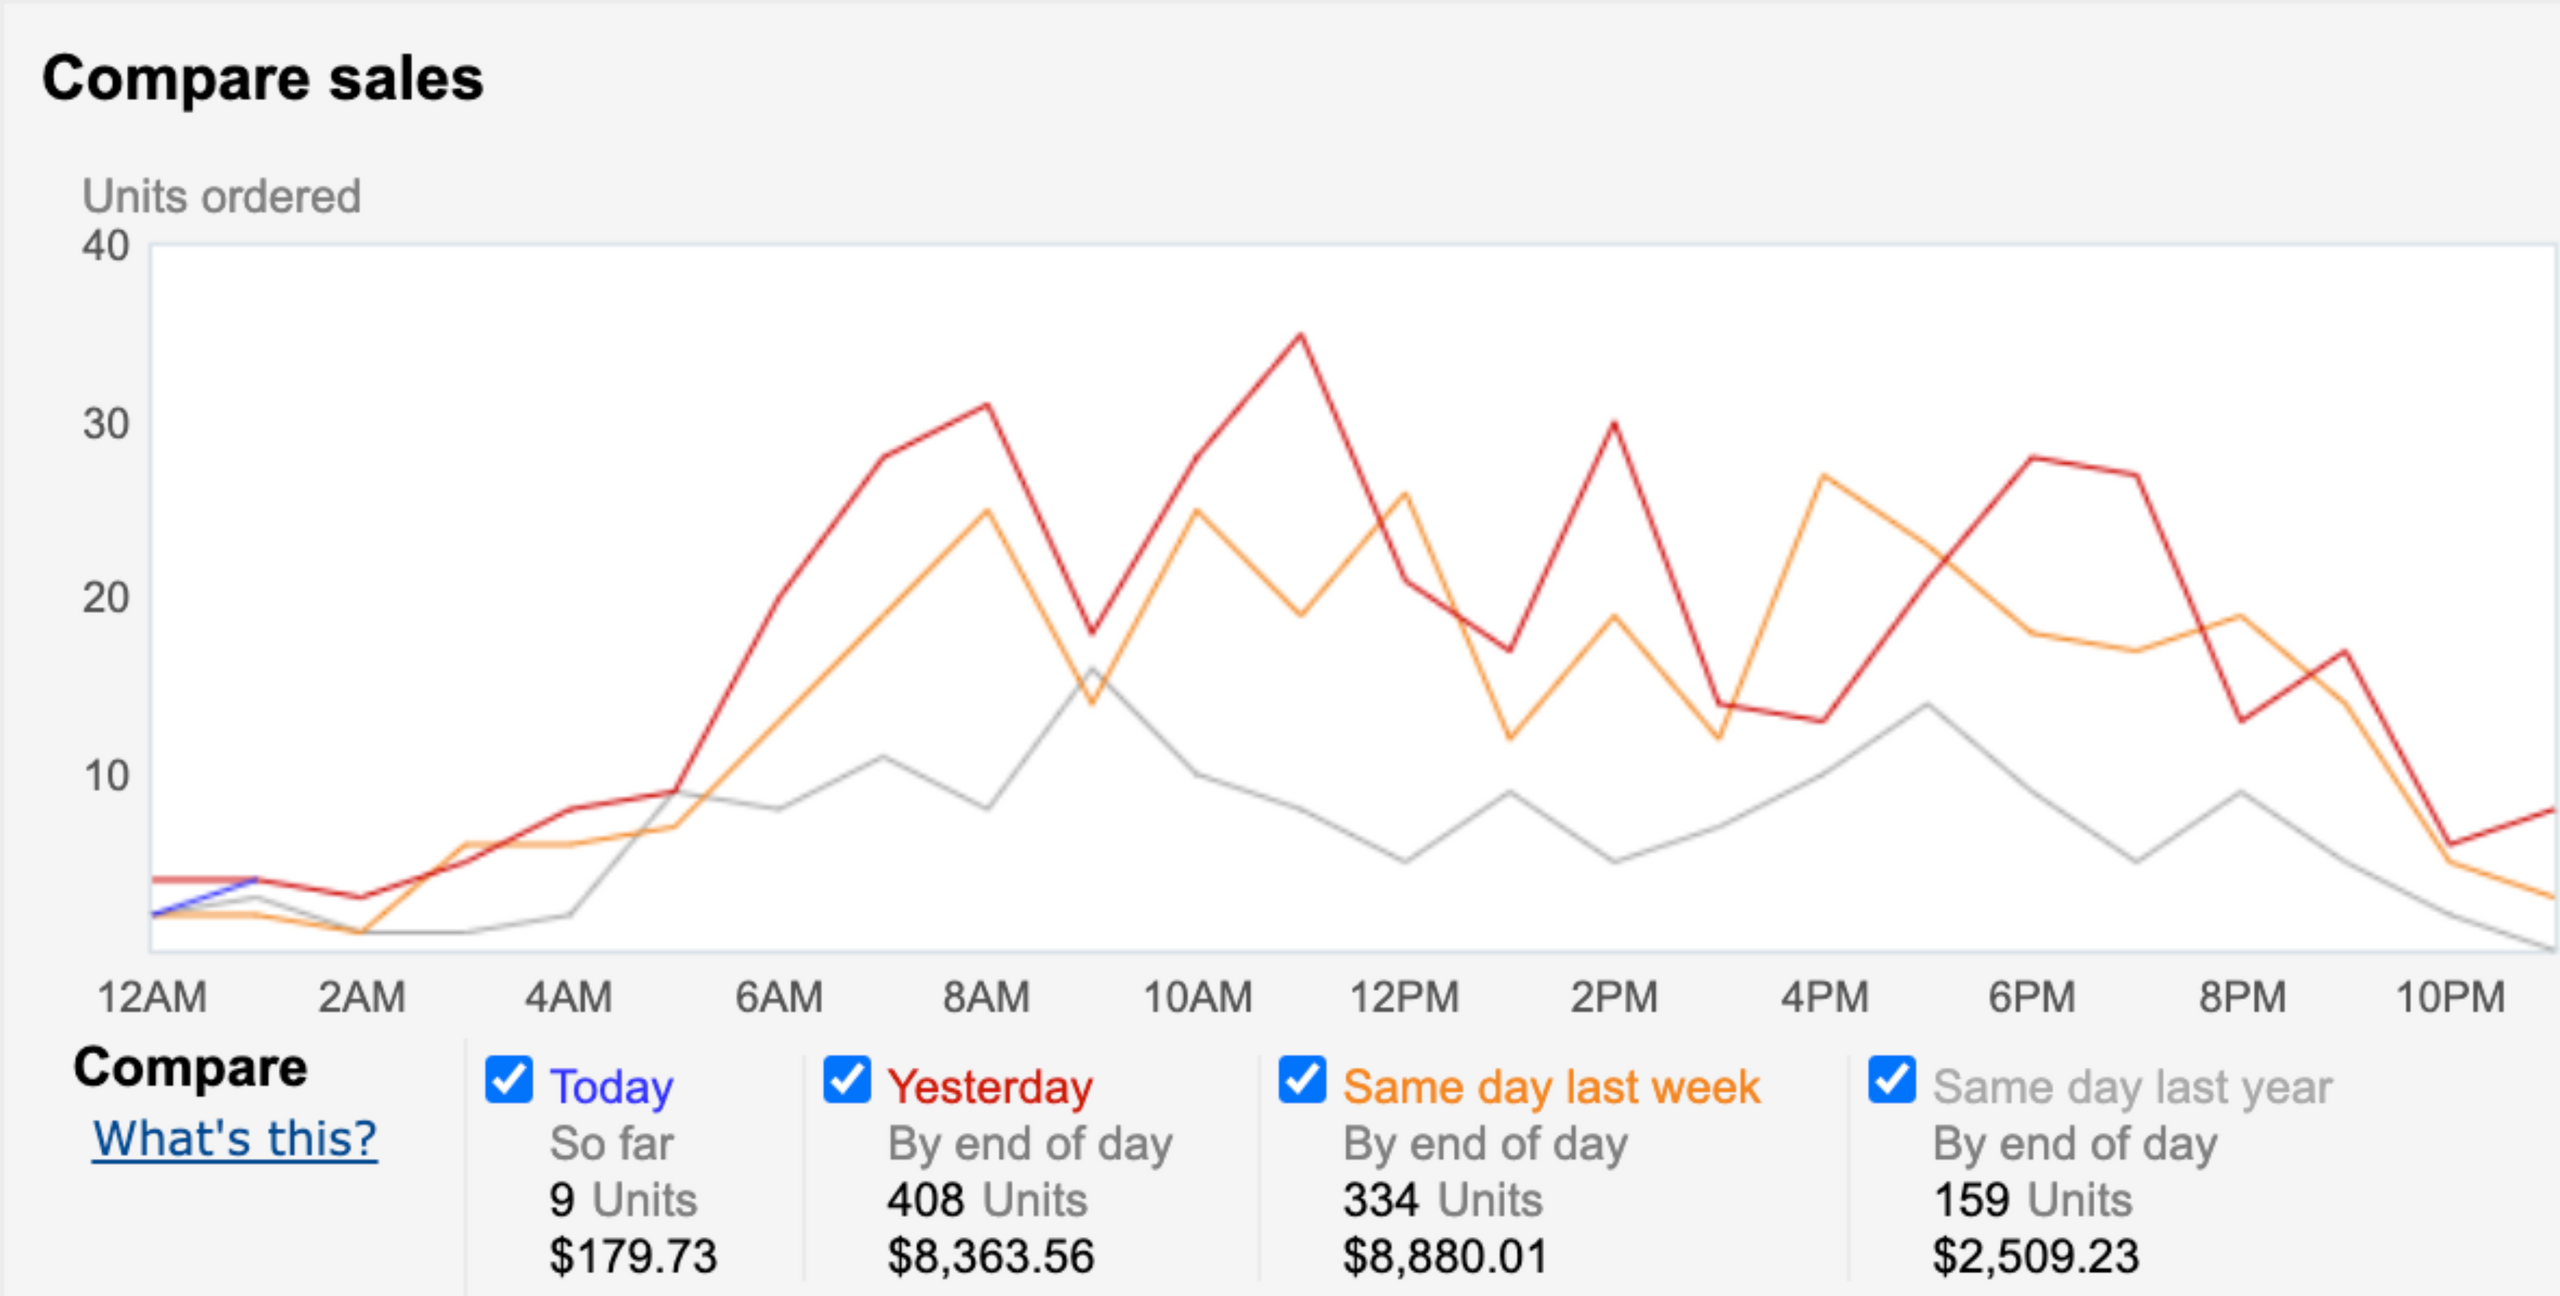This screenshot has height=1296, width=2560.
Task: Click the Compare sales heading
Action: point(263,79)
